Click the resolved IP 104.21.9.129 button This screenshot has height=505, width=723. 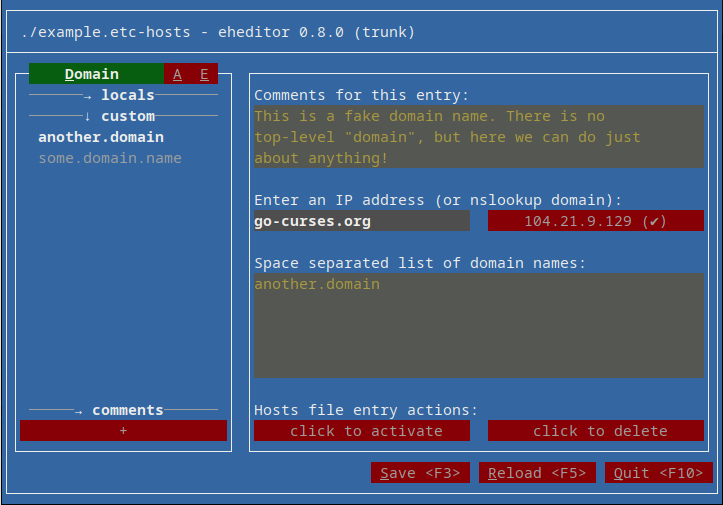click(596, 221)
